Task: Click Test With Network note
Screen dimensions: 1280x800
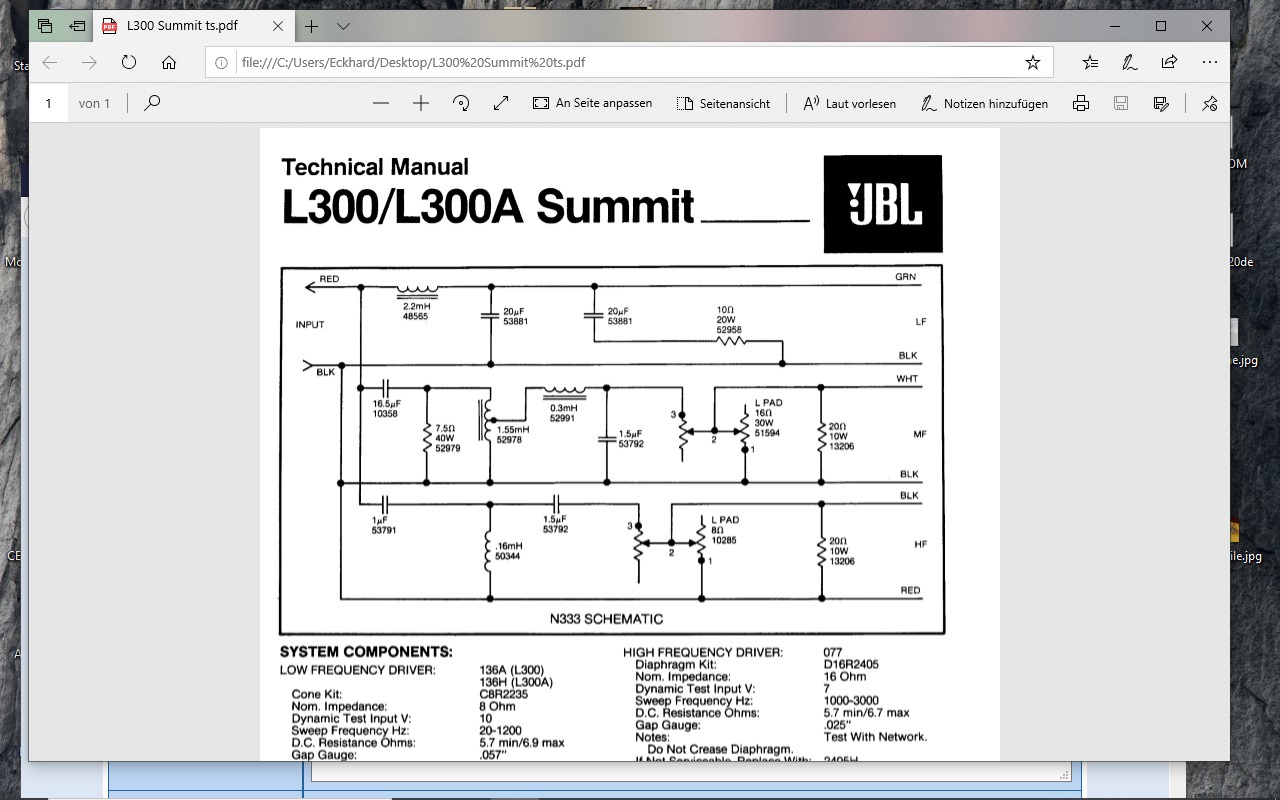Action: point(875,737)
